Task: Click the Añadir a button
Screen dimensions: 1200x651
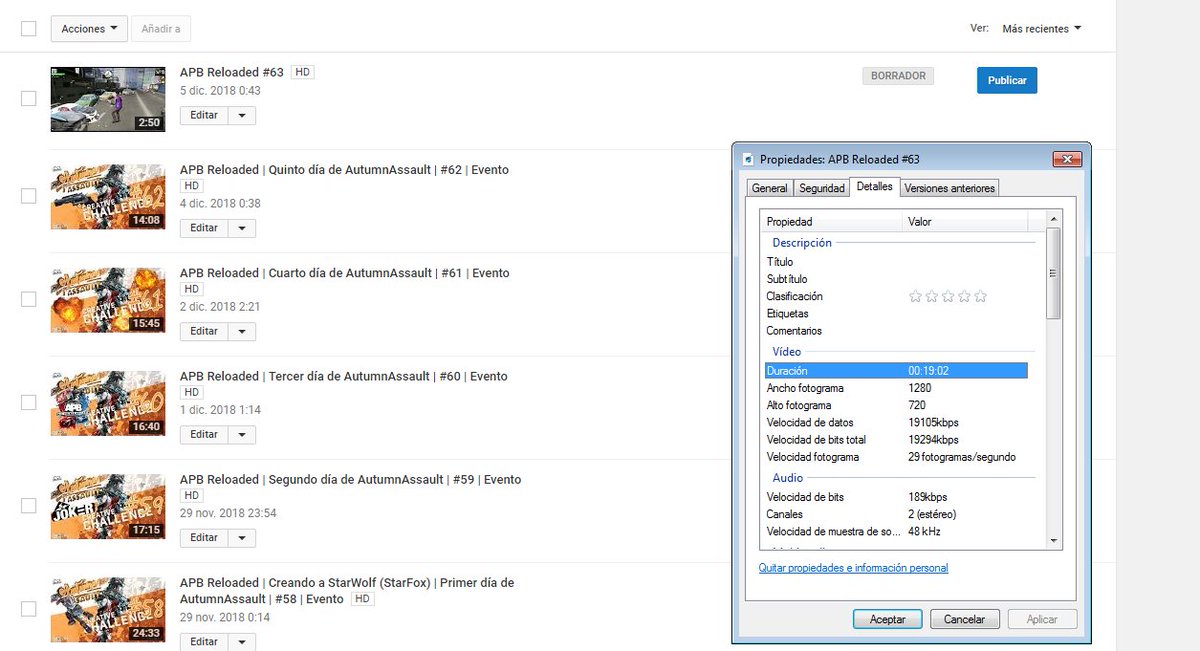Action: 161,29
